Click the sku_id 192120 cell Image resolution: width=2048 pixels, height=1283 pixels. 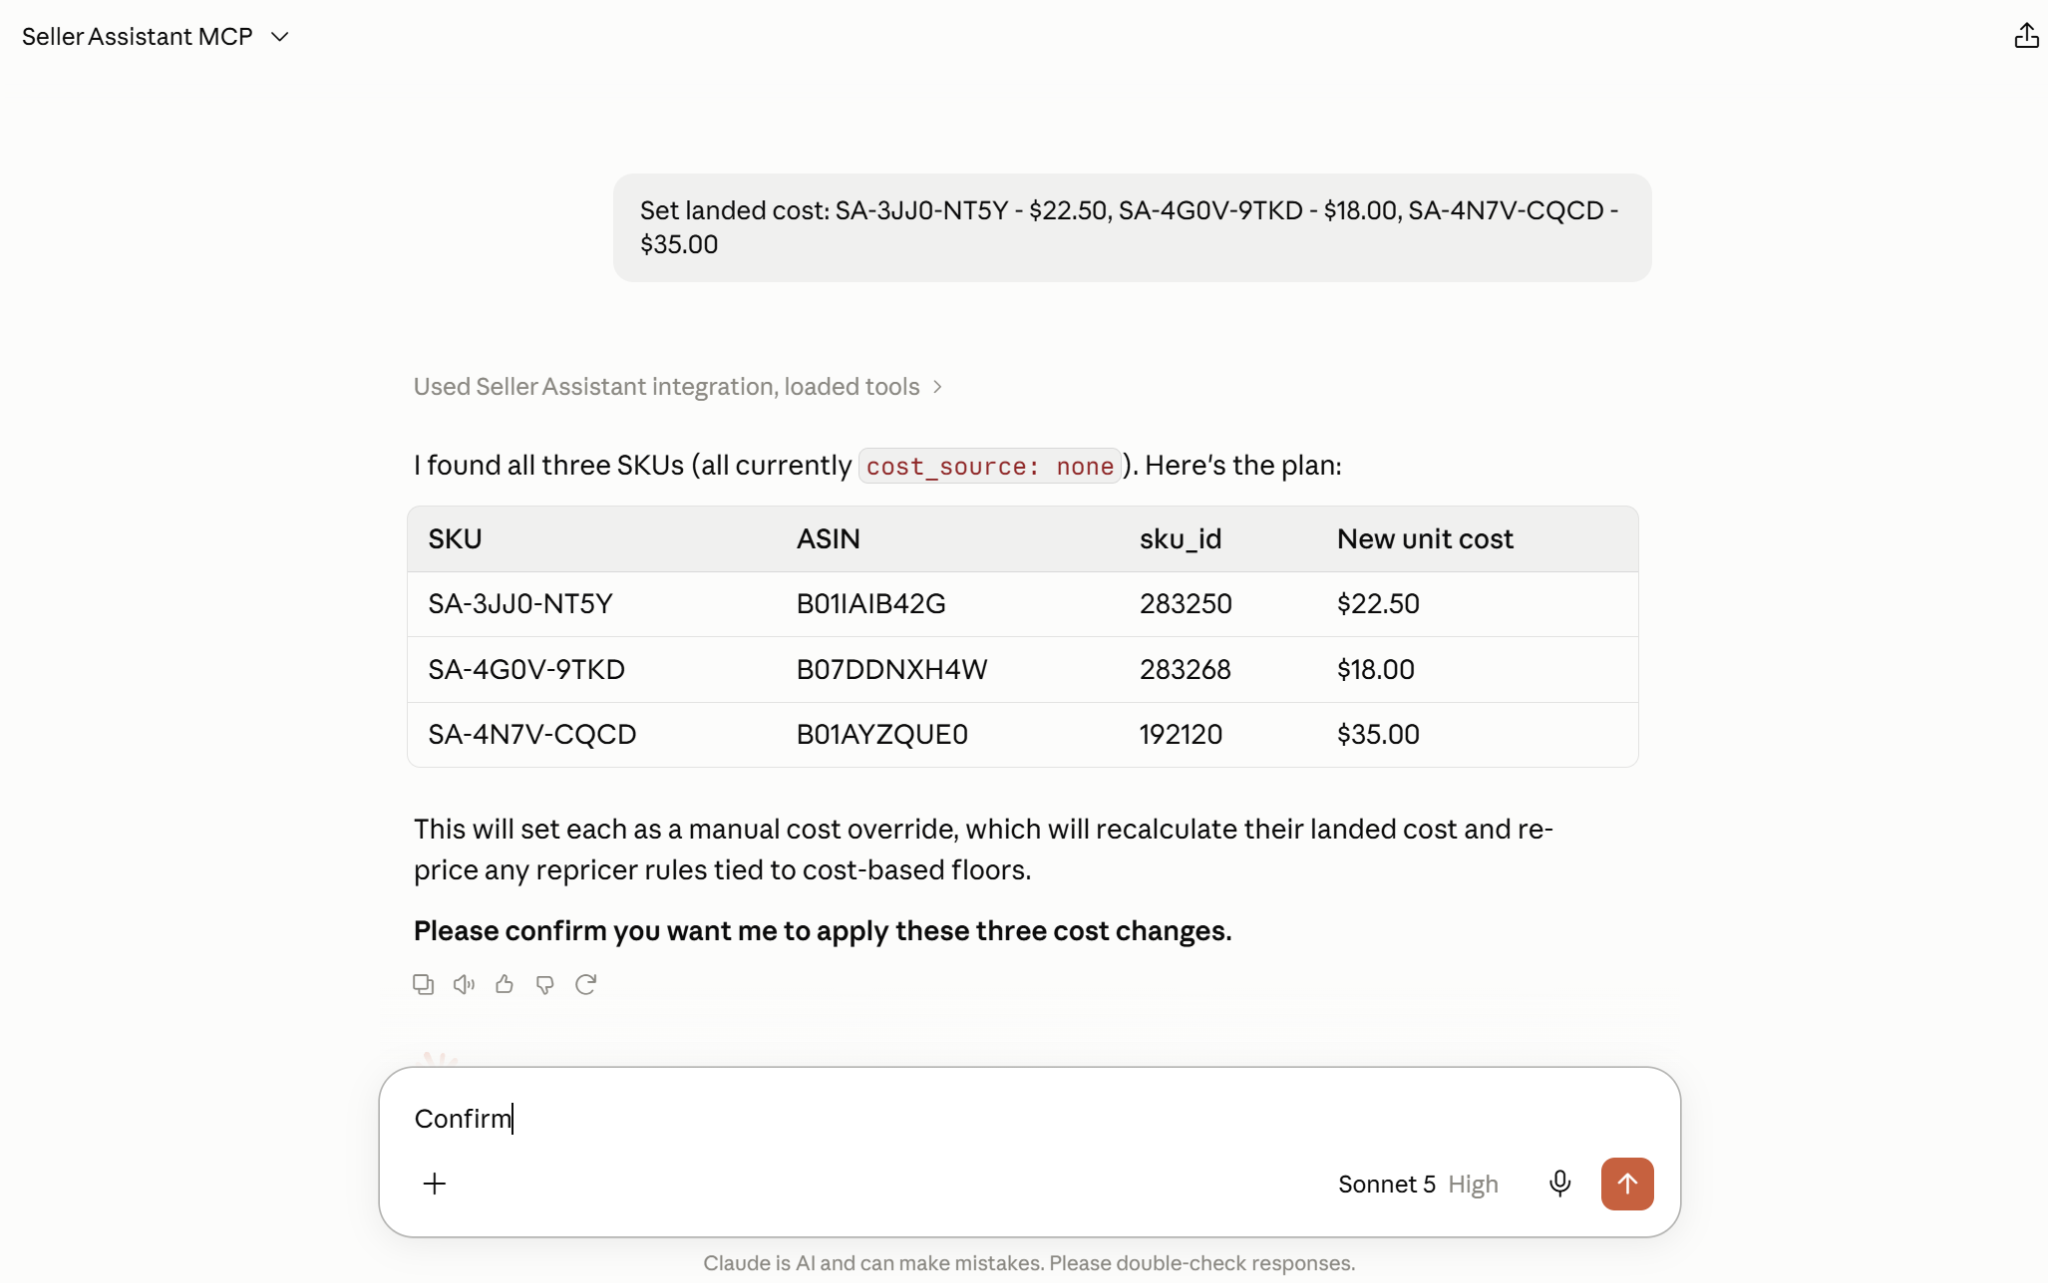tap(1180, 734)
